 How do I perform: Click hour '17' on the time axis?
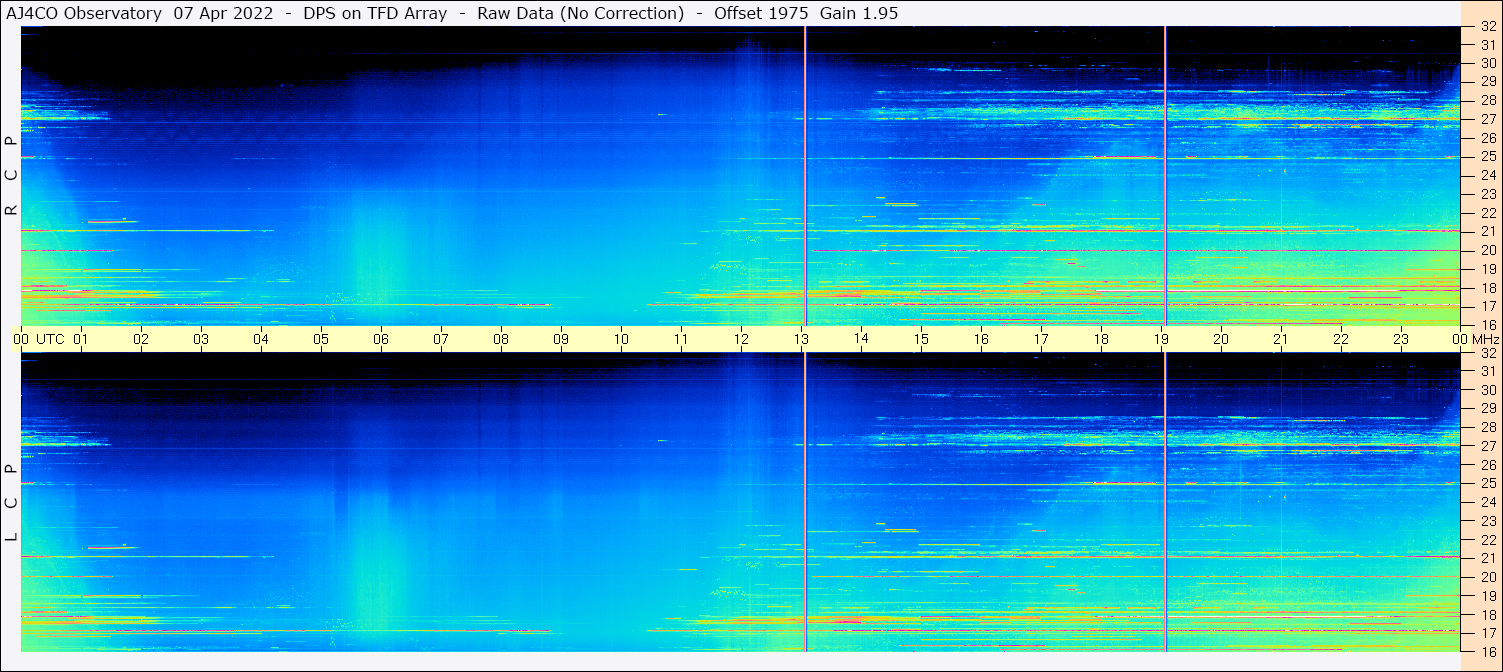[x=1041, y=339]
